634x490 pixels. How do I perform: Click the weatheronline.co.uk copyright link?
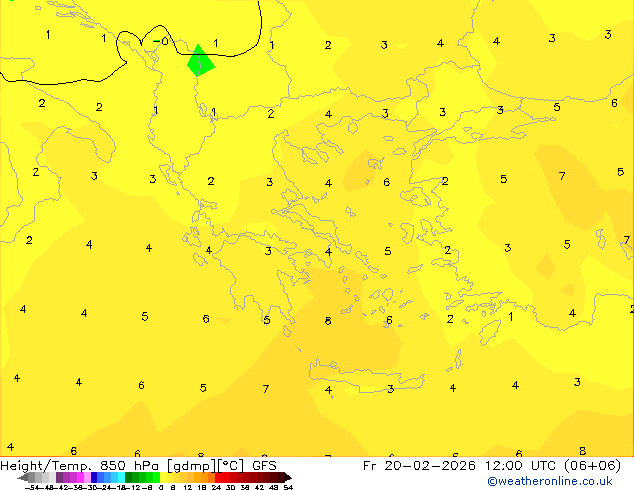[550, 481]
